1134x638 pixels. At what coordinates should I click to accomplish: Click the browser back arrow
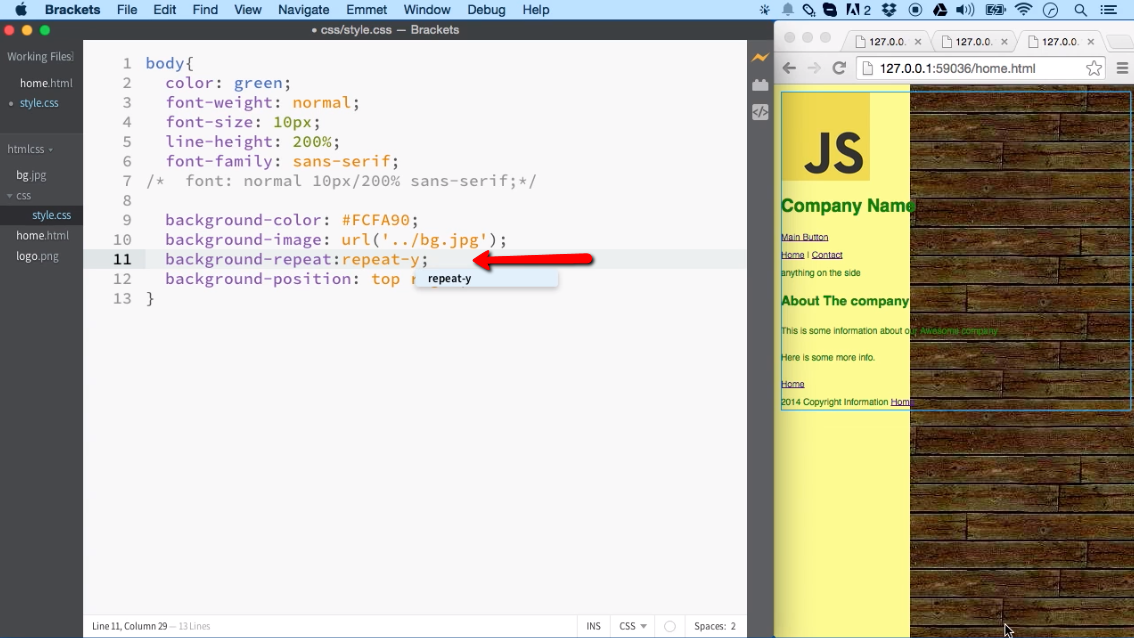[789, 68]
